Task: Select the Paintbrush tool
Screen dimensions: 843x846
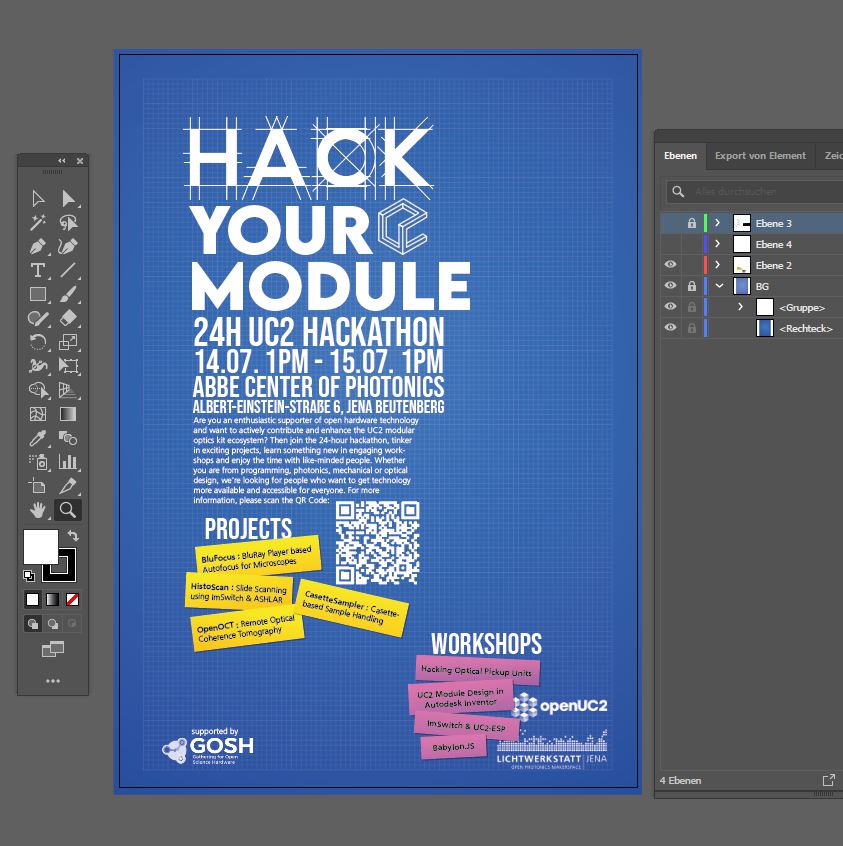Action: pos(68,295)
